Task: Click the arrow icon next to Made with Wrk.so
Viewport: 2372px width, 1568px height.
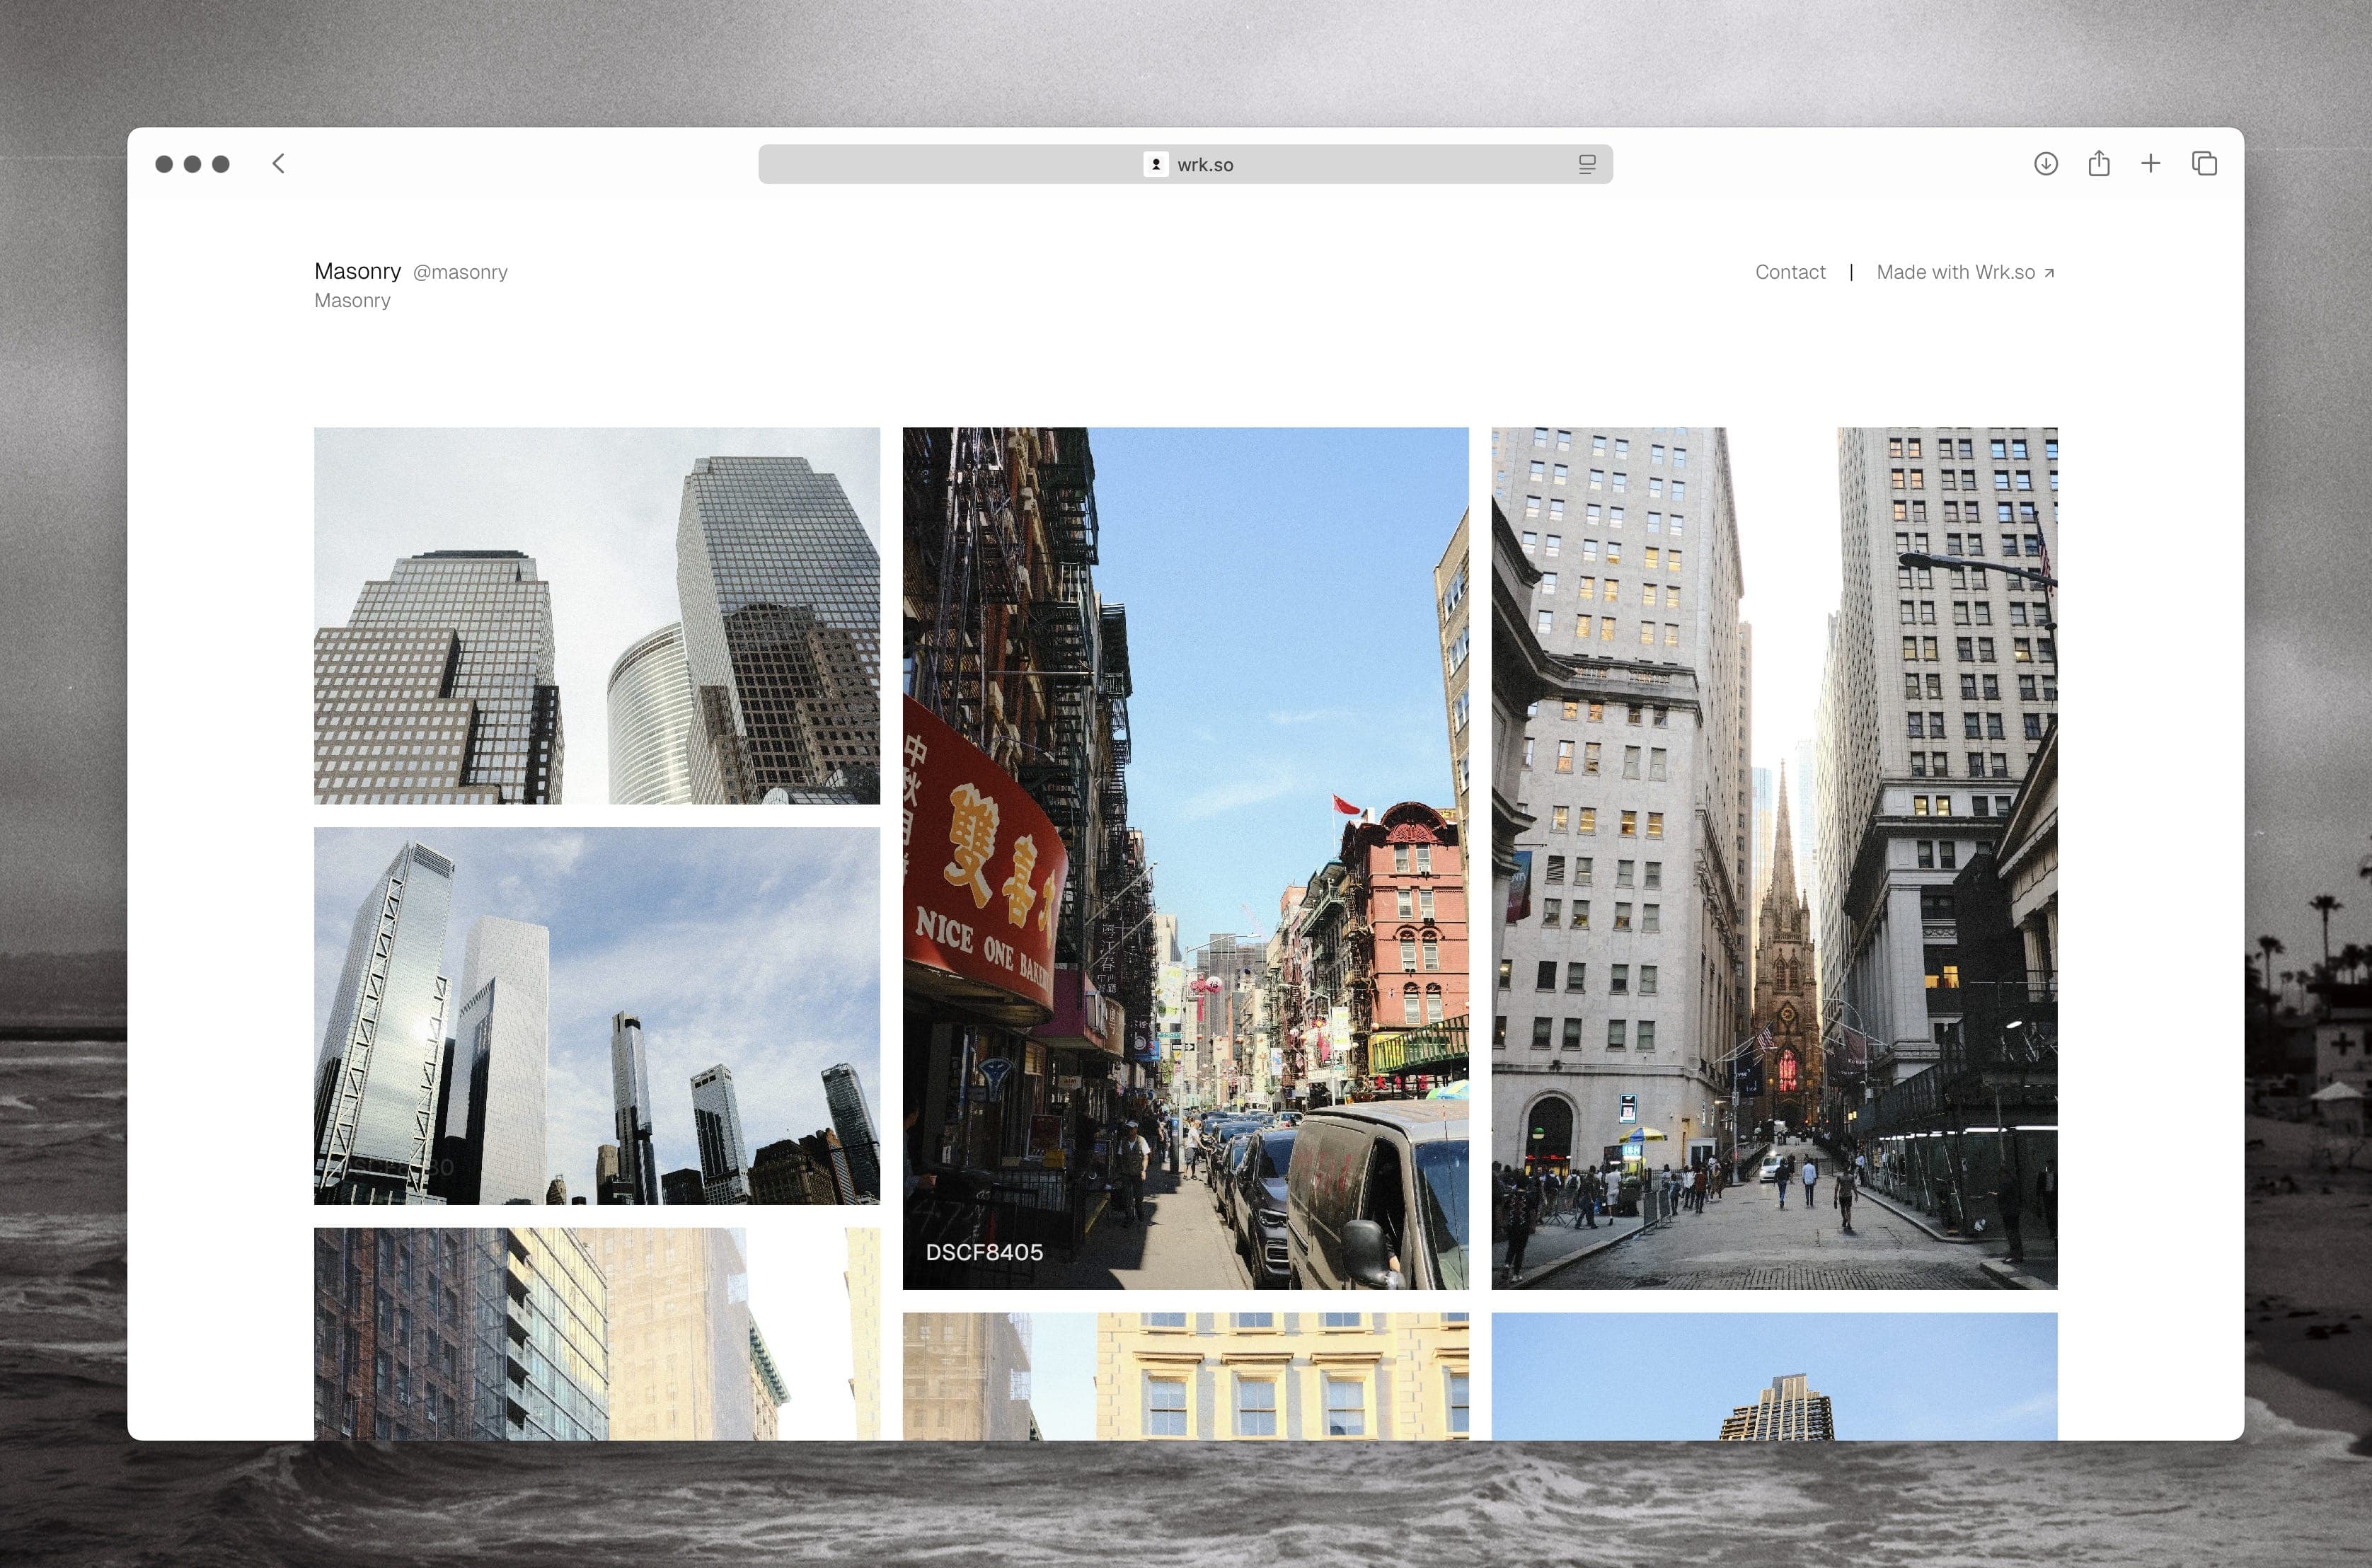Action: [2049, 273]
